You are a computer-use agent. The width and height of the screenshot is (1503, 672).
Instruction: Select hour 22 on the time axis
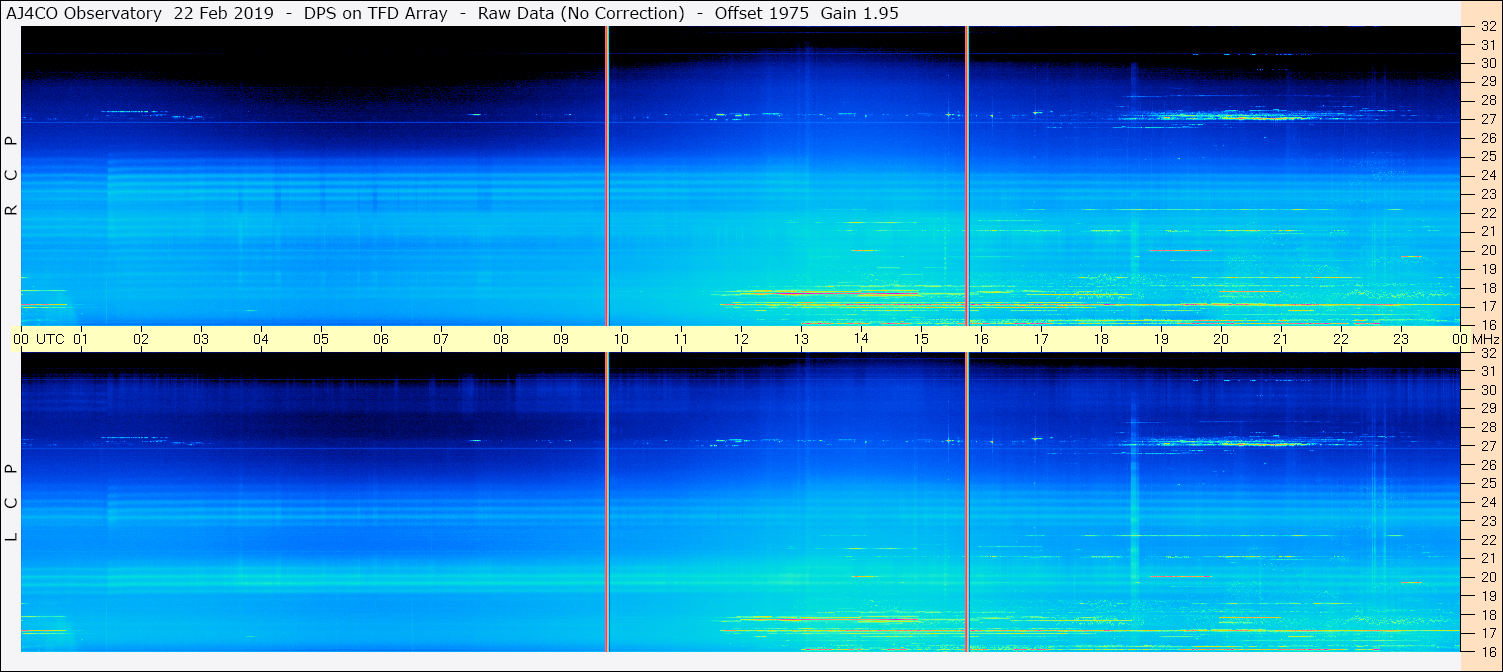[x=1341, y=339]
